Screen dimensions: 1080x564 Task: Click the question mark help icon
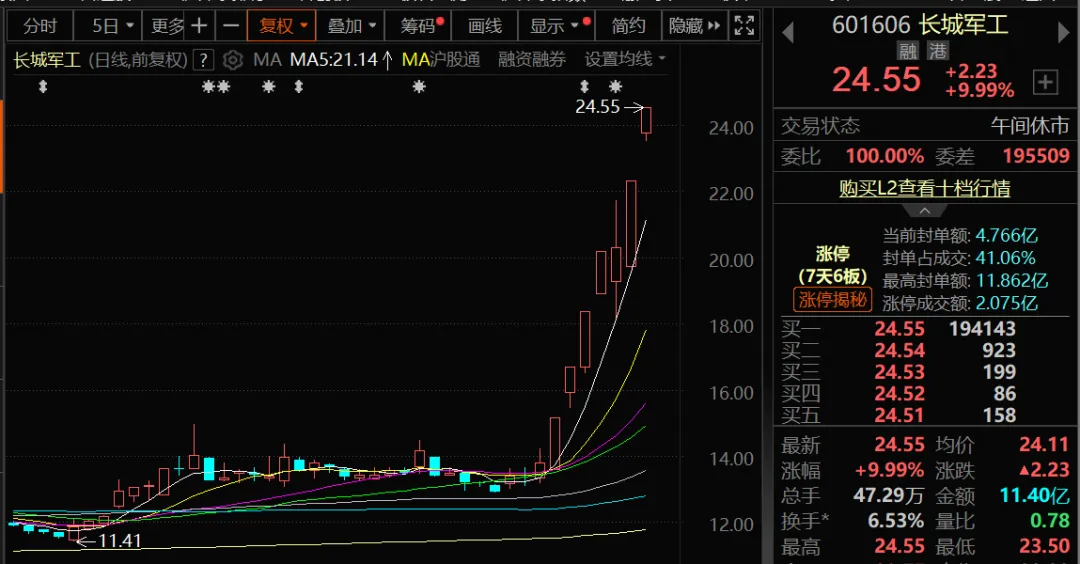[203, 60]
